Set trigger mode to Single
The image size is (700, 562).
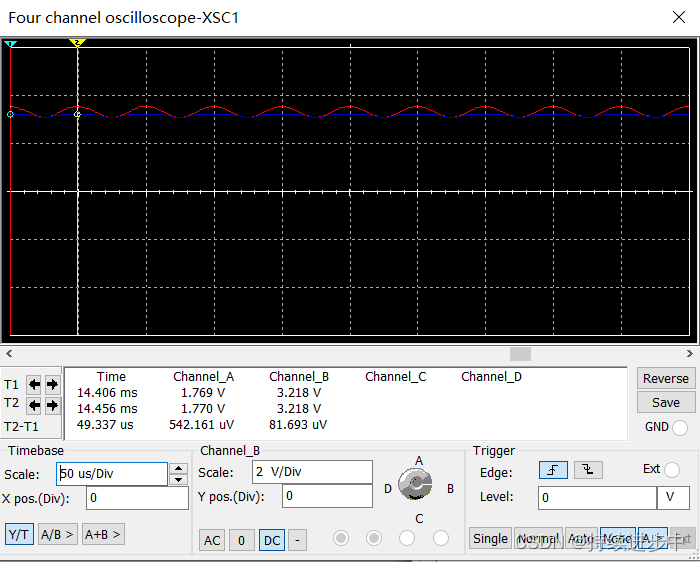point(490,539)
